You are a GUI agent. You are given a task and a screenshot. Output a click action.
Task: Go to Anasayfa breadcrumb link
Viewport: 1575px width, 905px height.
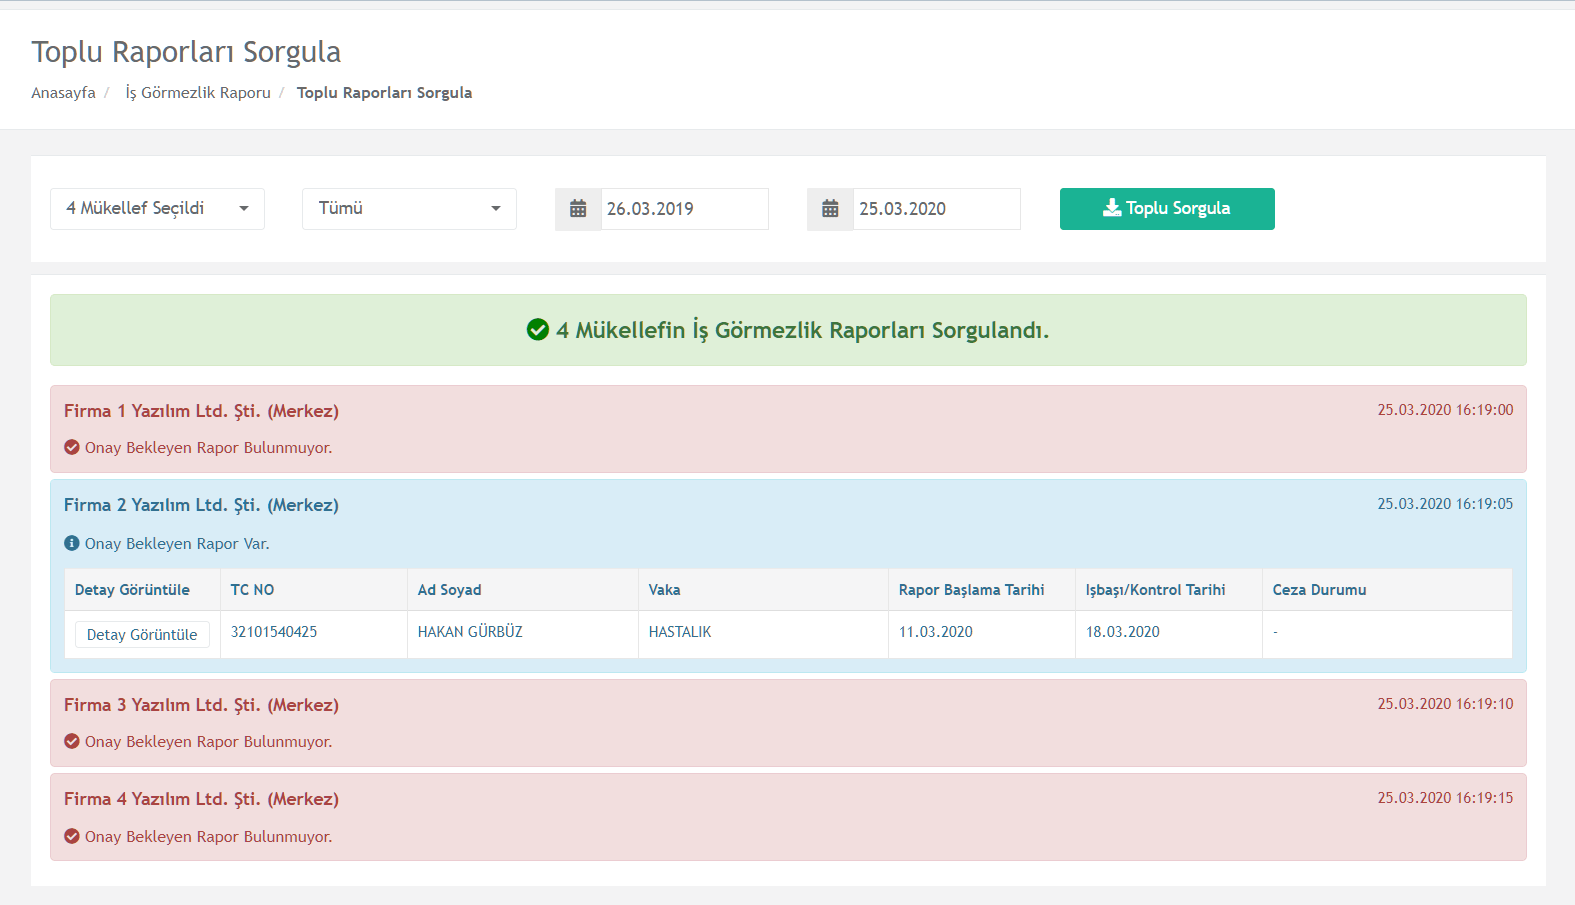63,93
